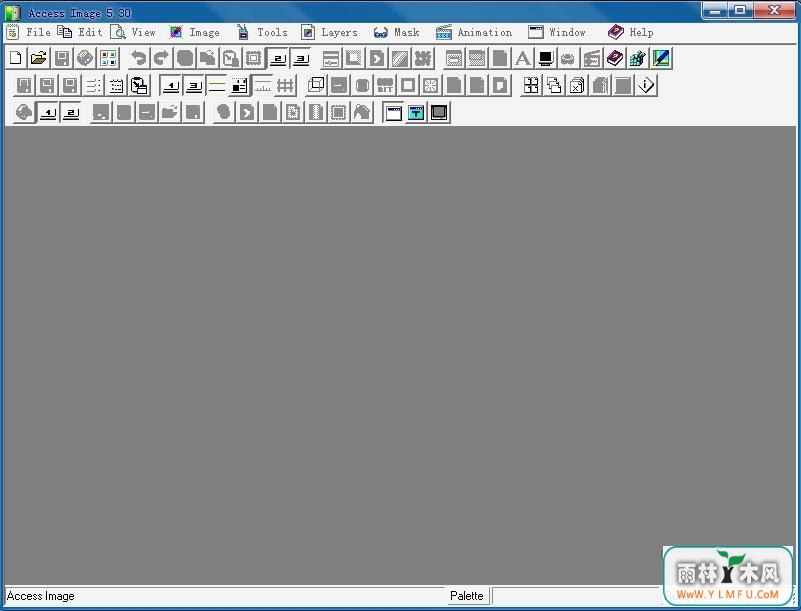Toggle the white window display icon in third row
This screenshot has width=801, height=611.
tap(393, 112)
